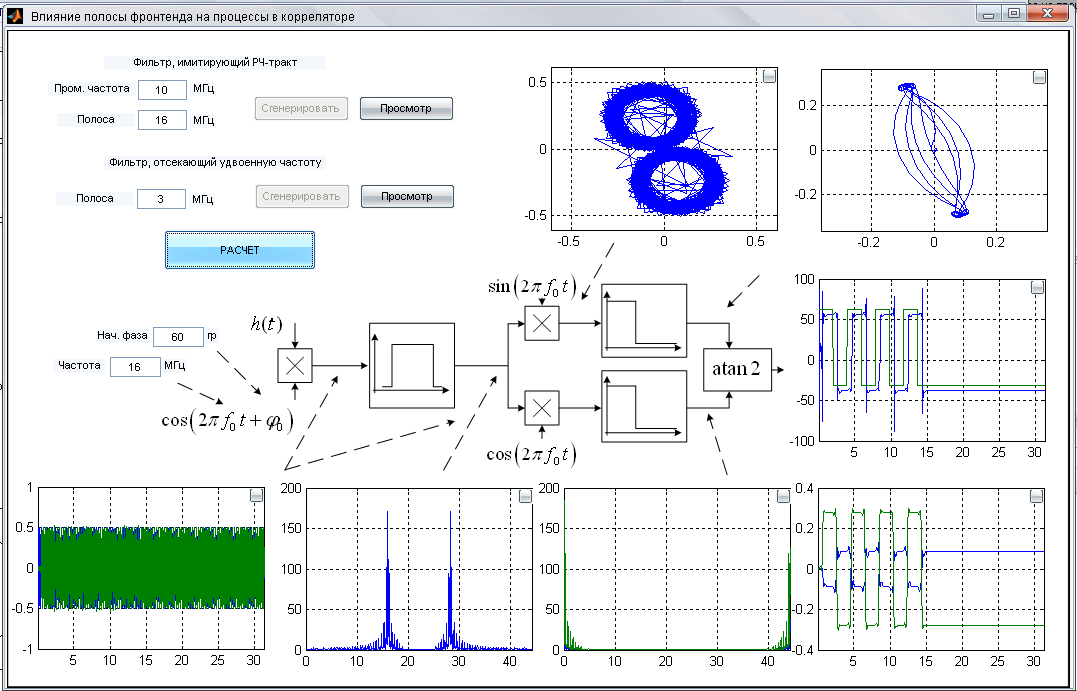Viewport: 1077px width, 691px height.
Task: Click the corner button on the top-right elliptical plot
Action: [1038, 77]
